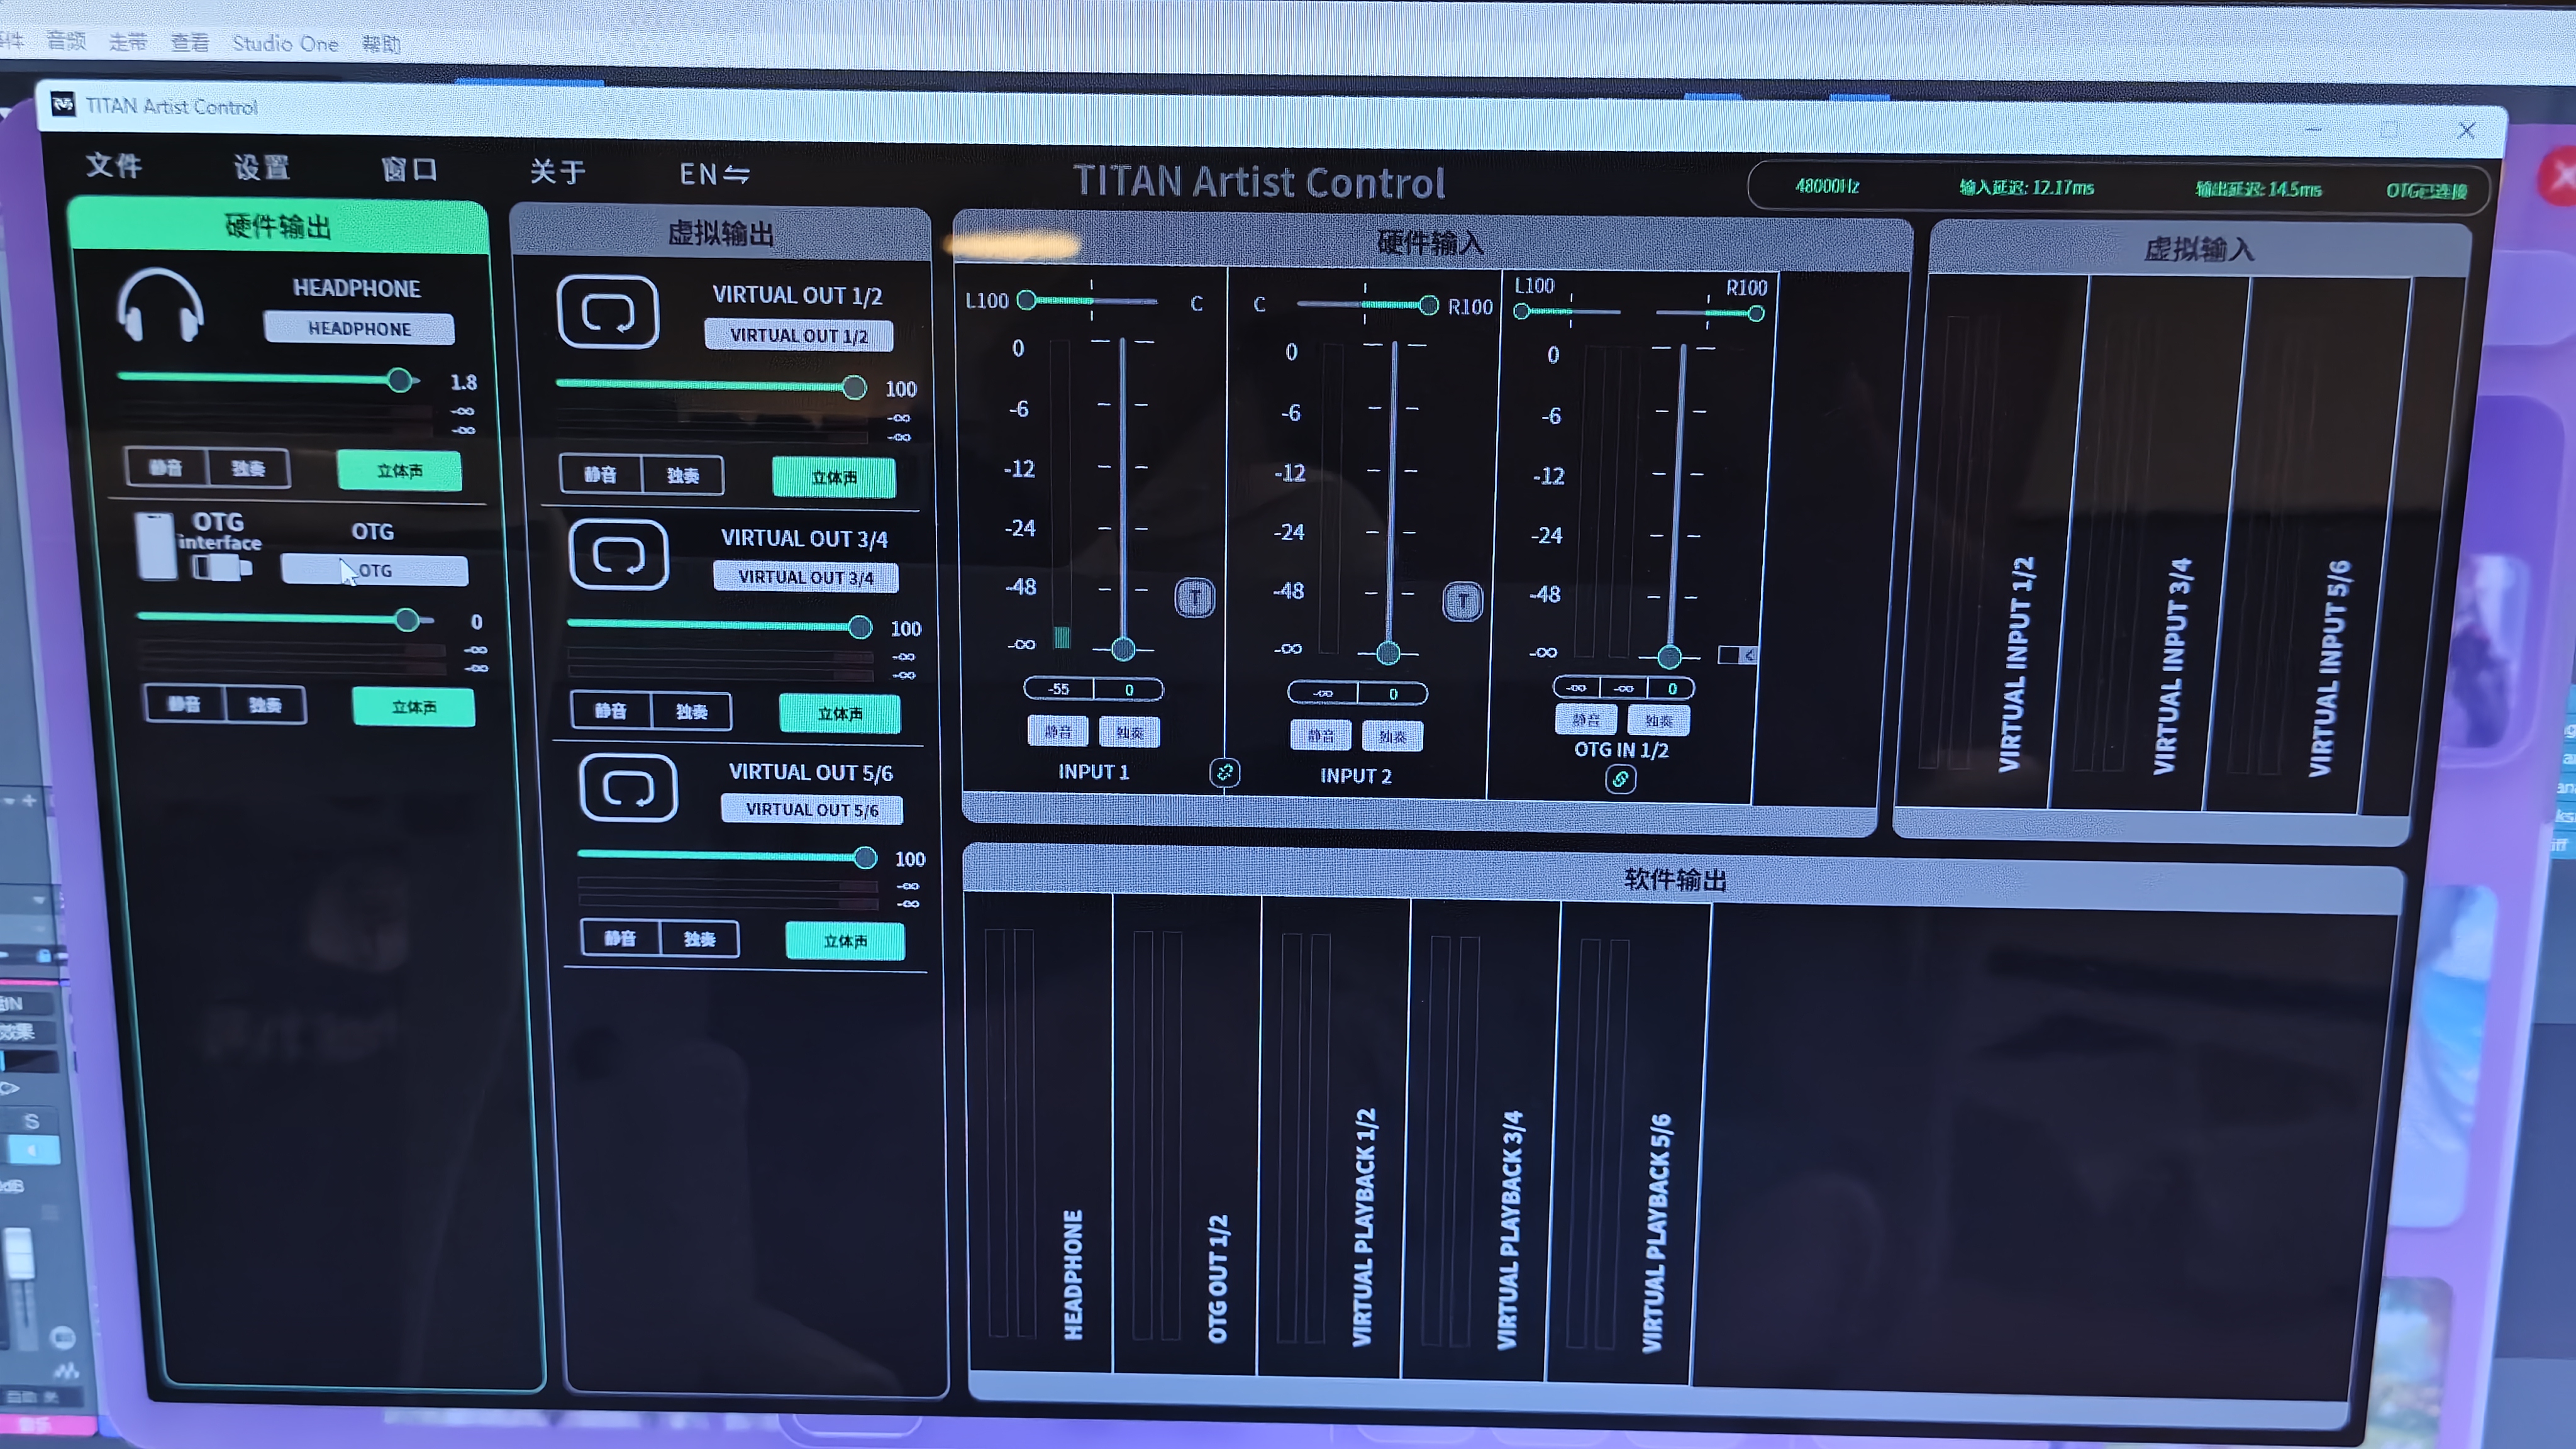Screen dimensions: 2576x1449
Task: Open the 文件 (File) menu
Action: [x=114, y=165]
